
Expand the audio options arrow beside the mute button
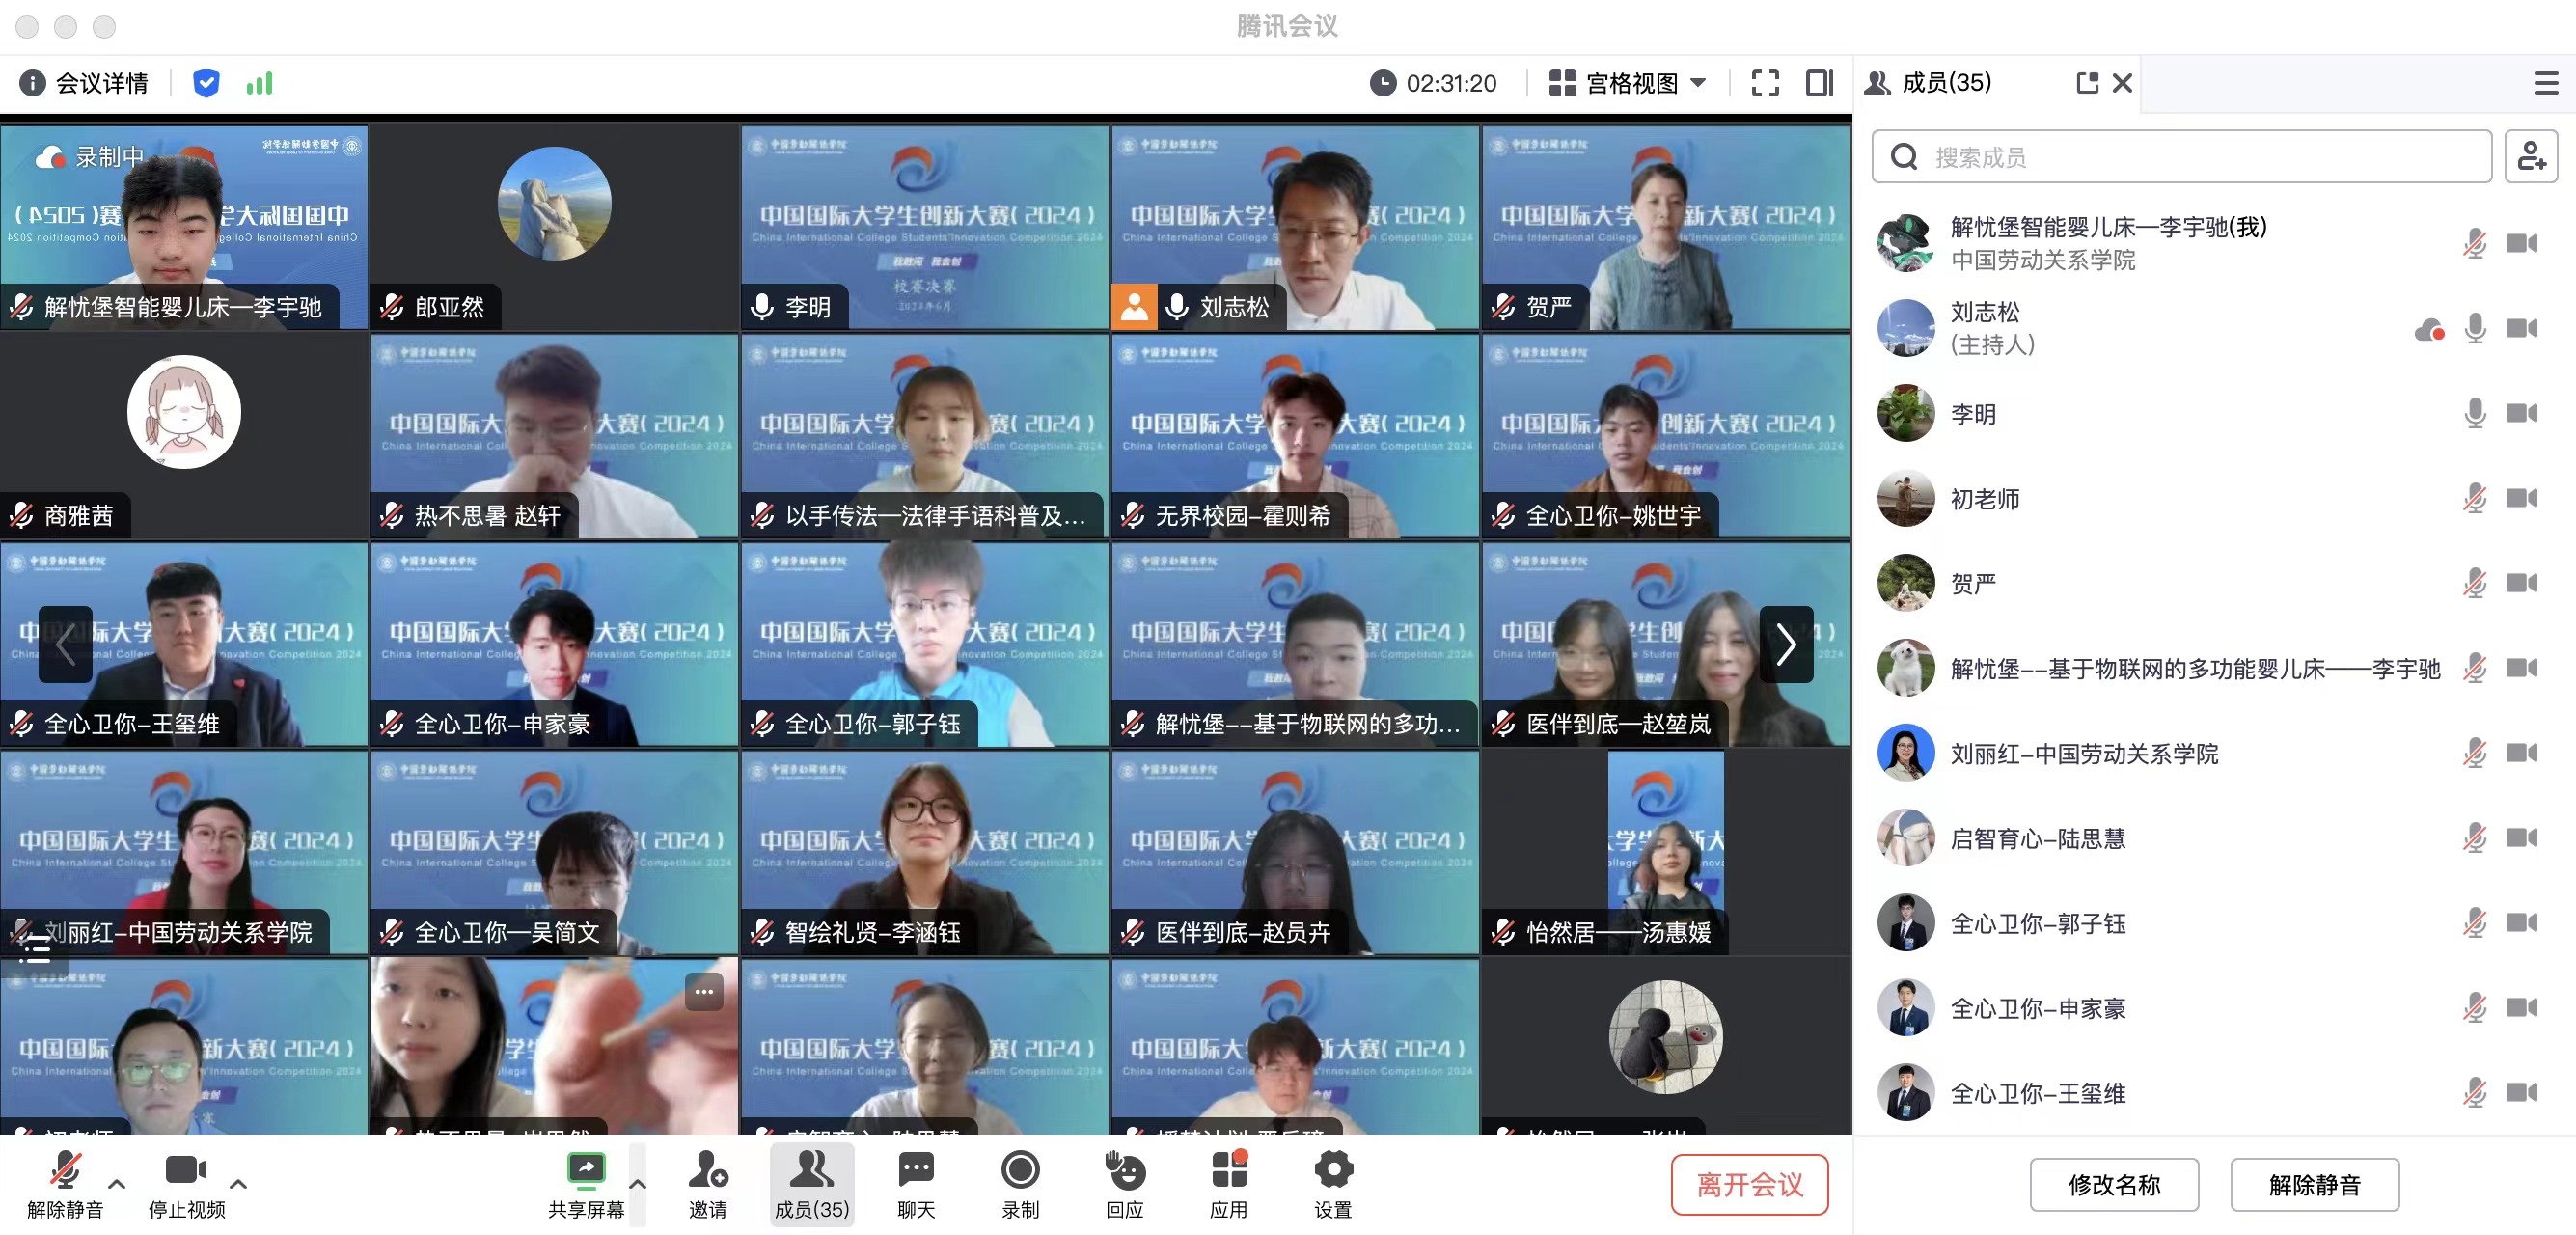pos(117,1184)
